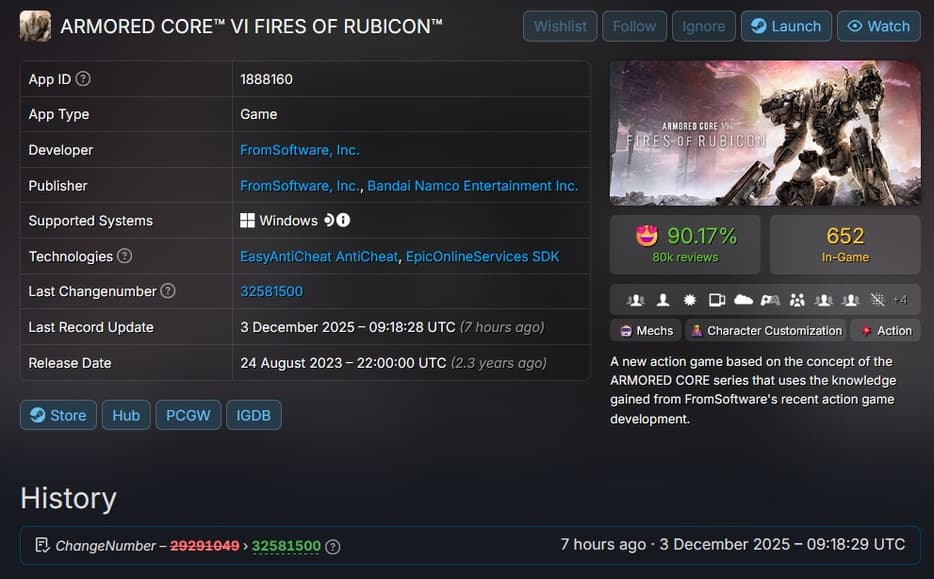Click the help icon next to App ID
The width and height of the screenshot is (934, 579).
click(x=83, y=79)
